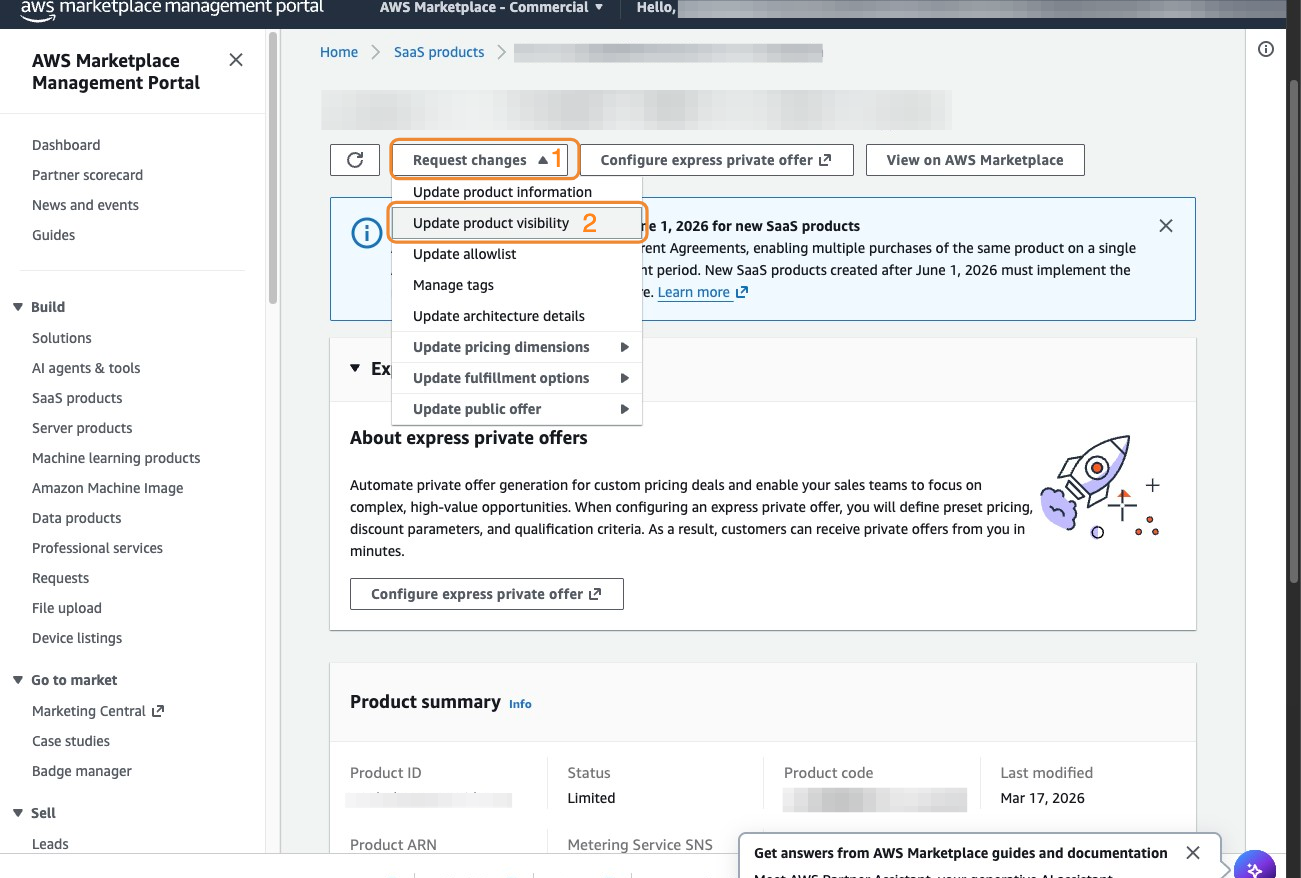Click the refresh icon button

[355, 160]
